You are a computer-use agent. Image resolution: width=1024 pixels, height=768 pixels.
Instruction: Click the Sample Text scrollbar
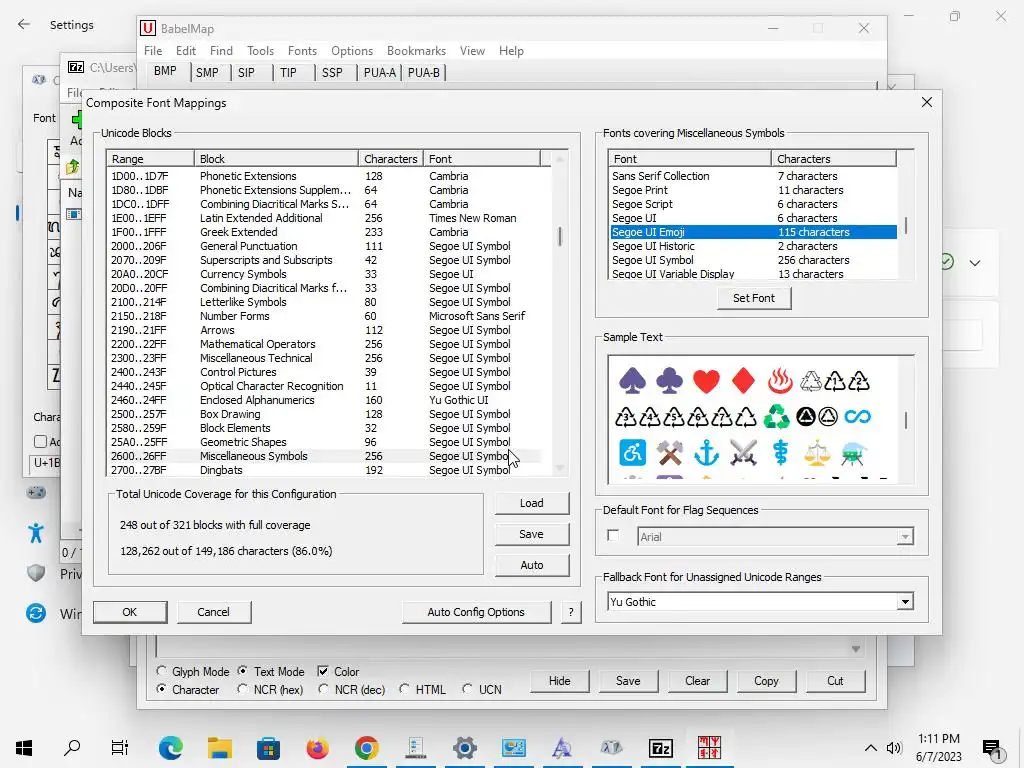pos(905,419)
